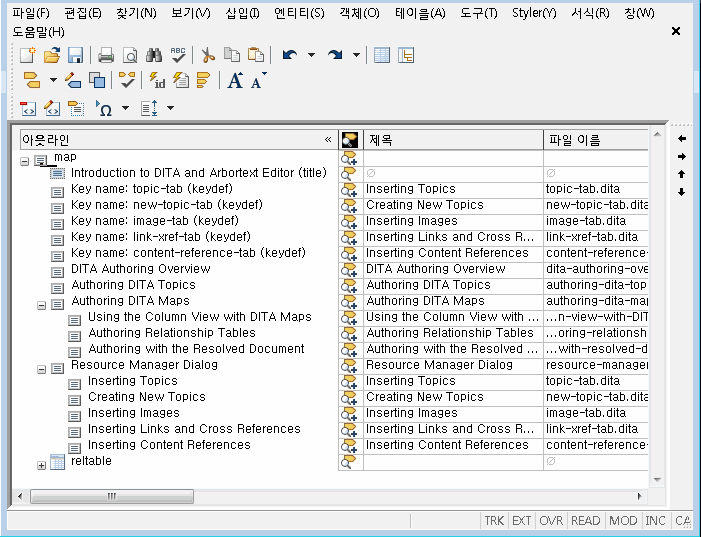The image size is (701, 537).
Task: Click the Open file folder icon
Action: coord(52,55)
